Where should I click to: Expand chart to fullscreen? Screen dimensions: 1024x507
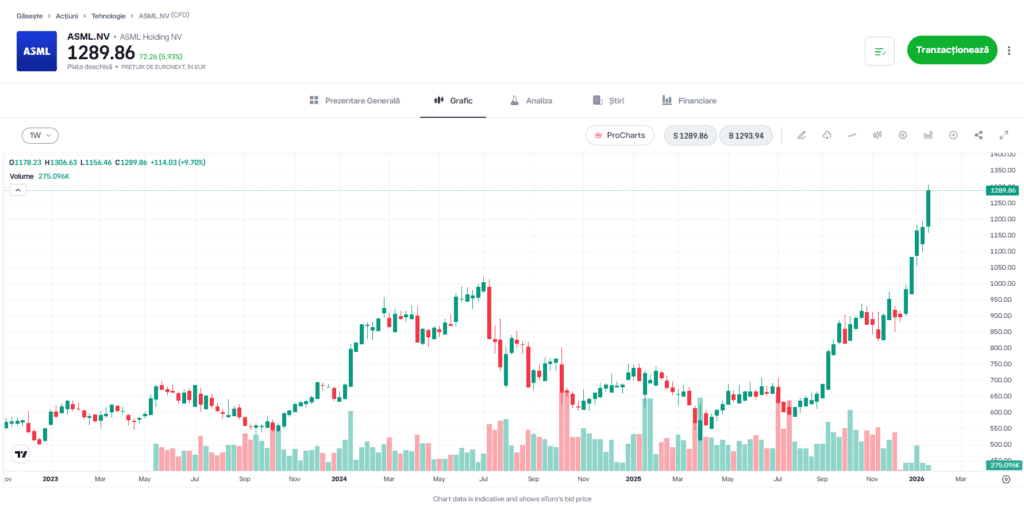1003,135
